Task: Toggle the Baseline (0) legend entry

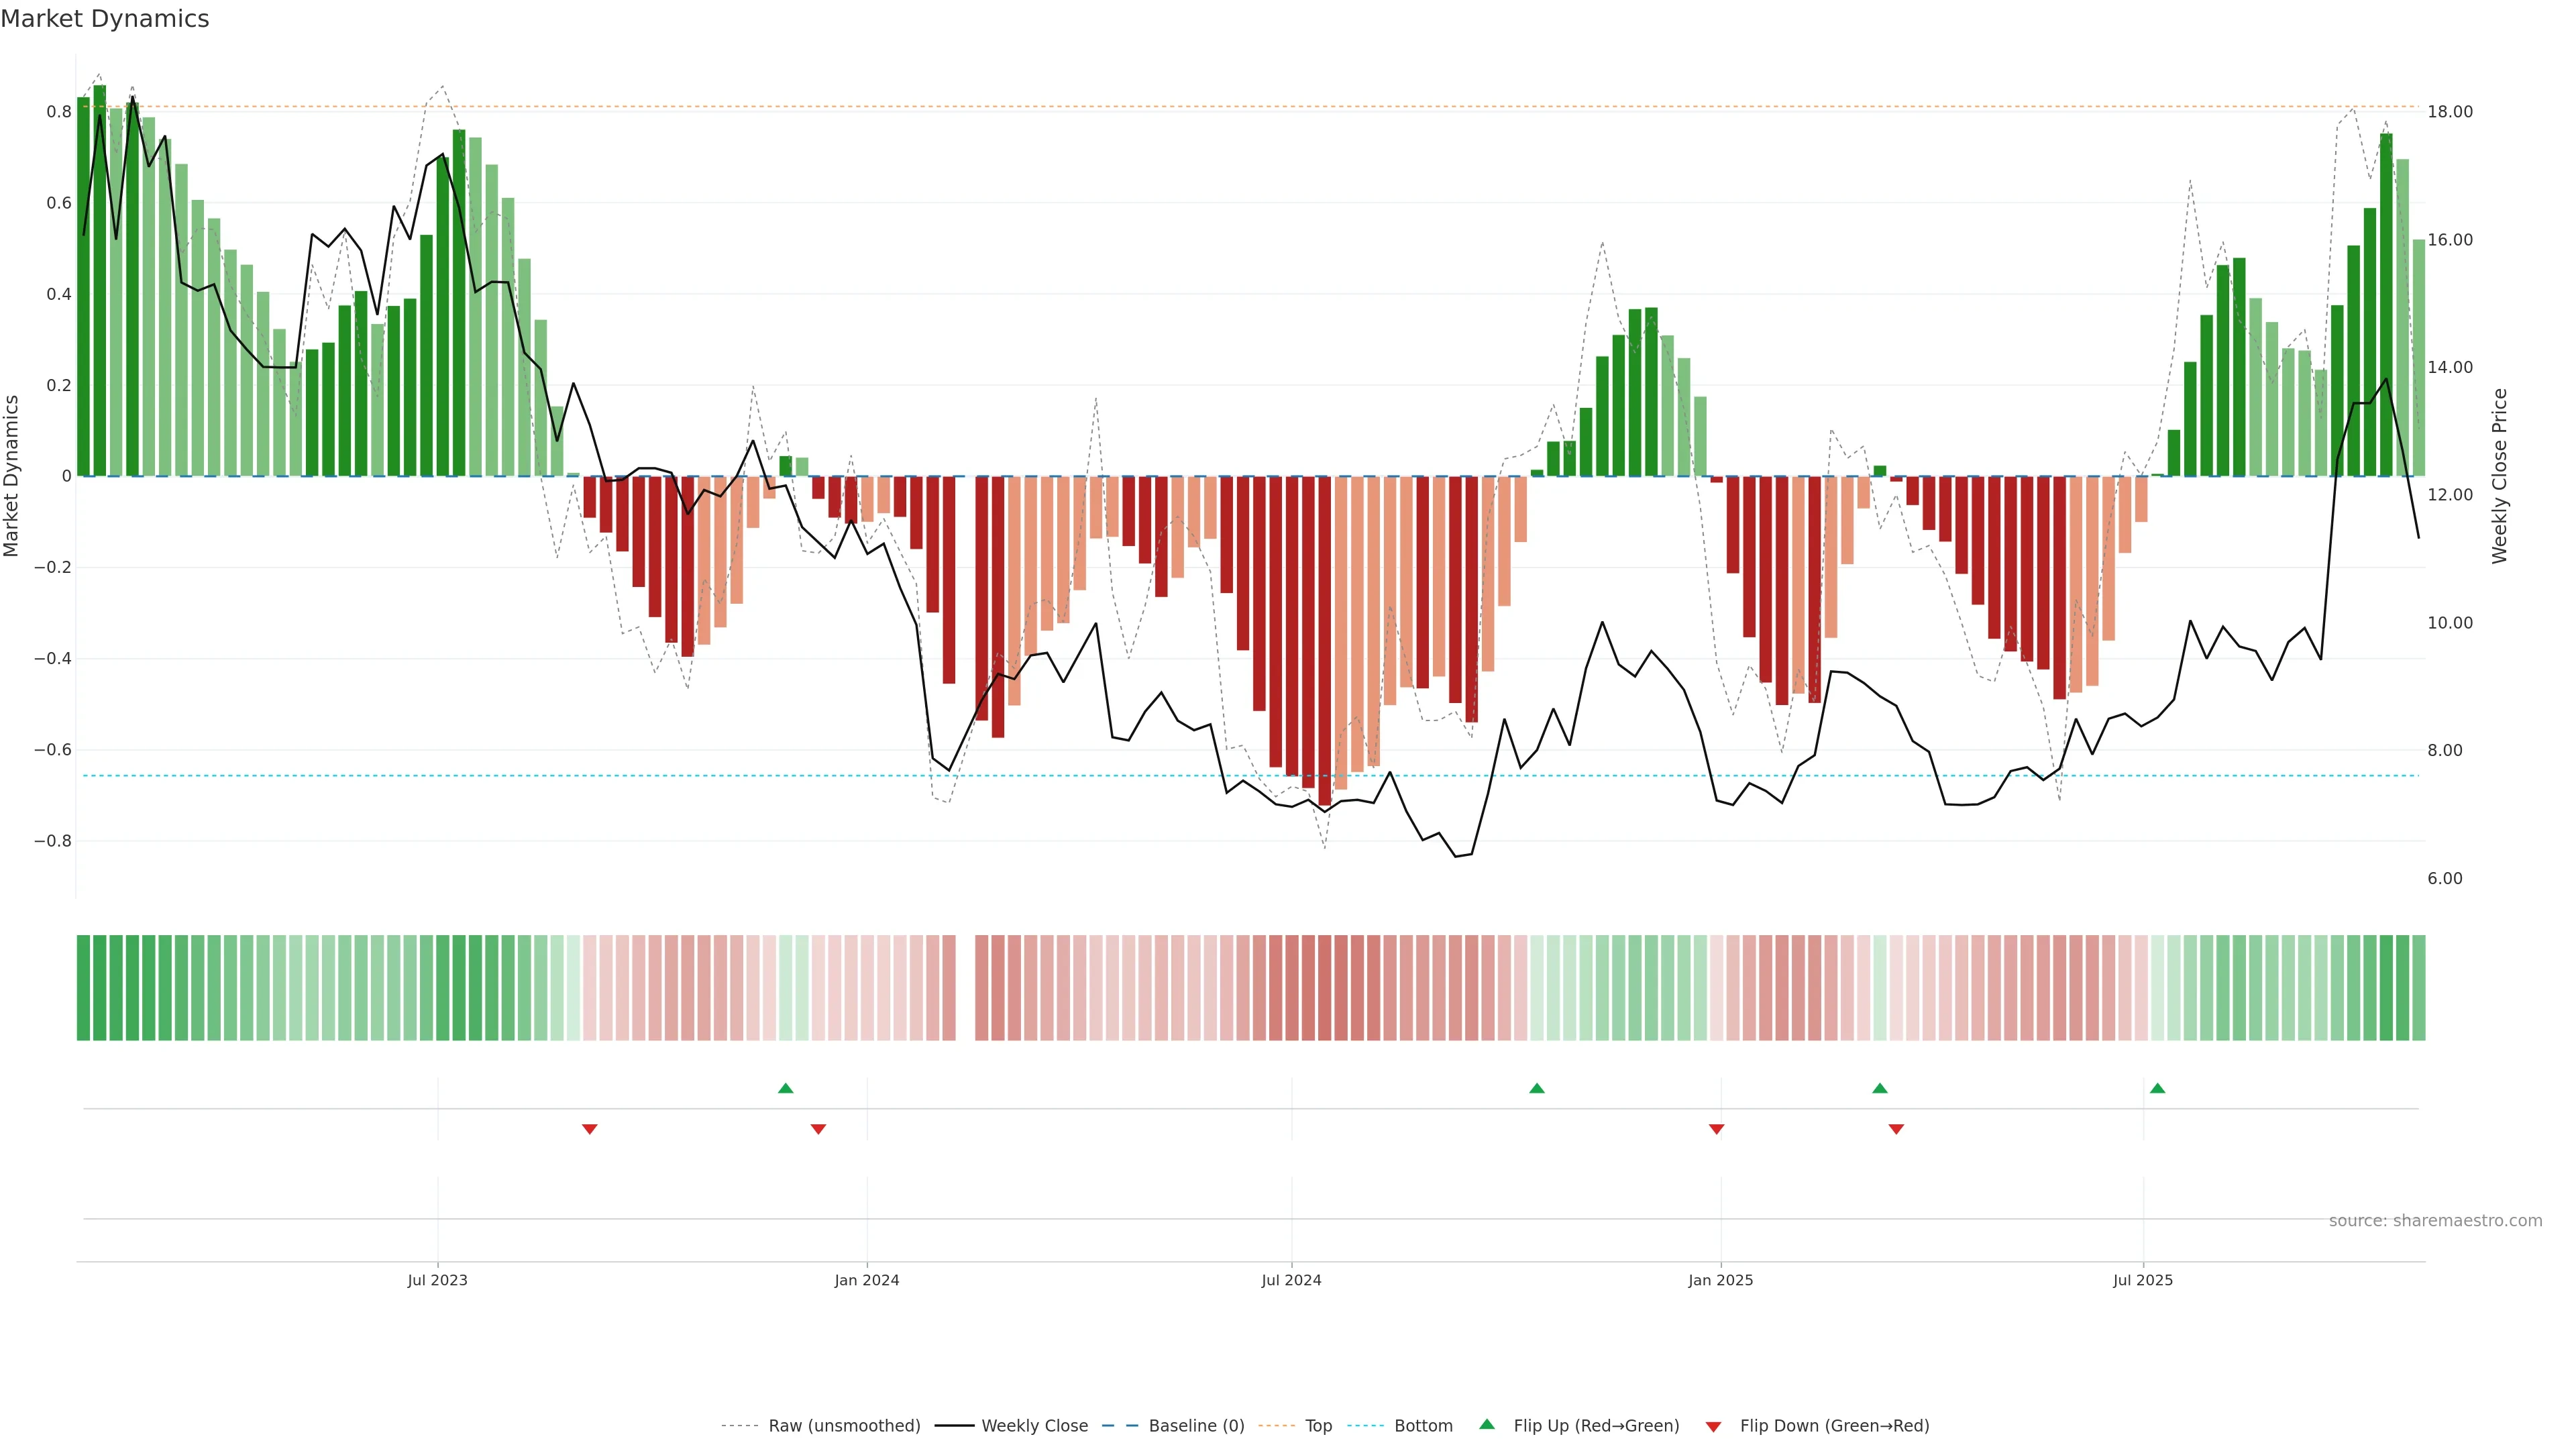Action: tap(1196, 1426)
